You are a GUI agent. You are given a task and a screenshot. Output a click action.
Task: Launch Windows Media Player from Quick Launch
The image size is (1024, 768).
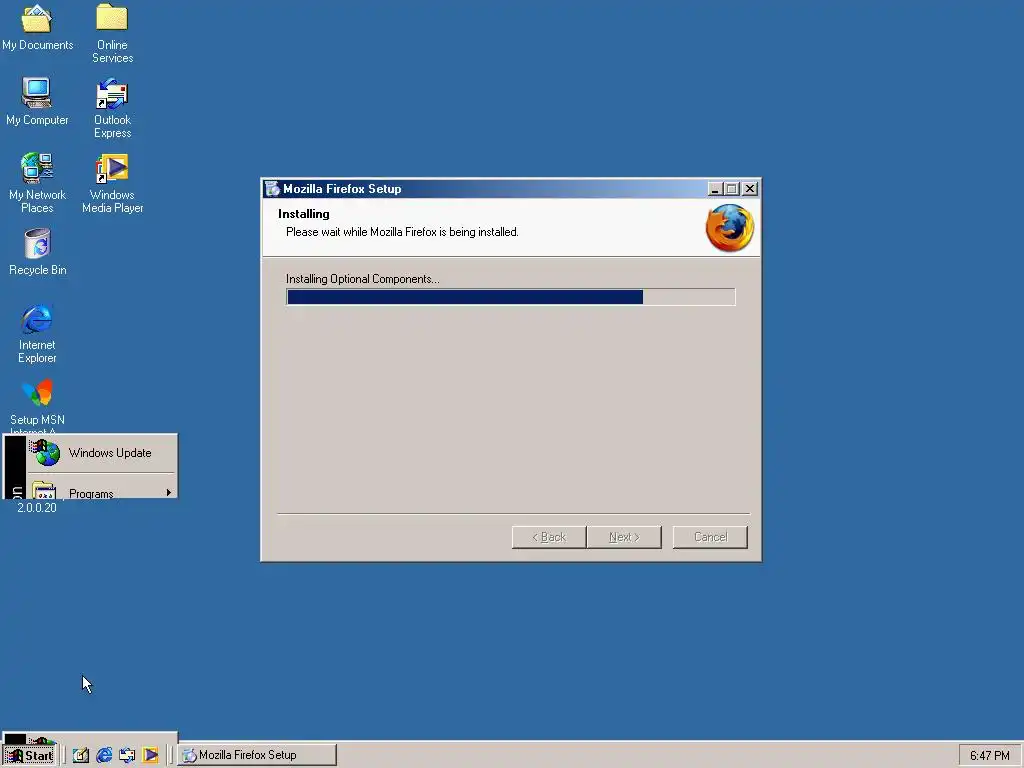[150, 755]
